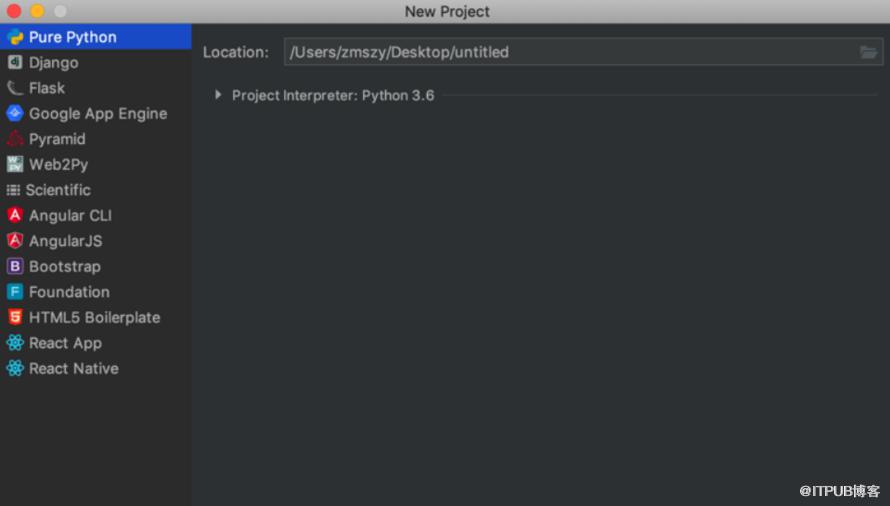Select the Pyramid project type
Viewport: 890px width, 506px height.
(x=96, y=139)
